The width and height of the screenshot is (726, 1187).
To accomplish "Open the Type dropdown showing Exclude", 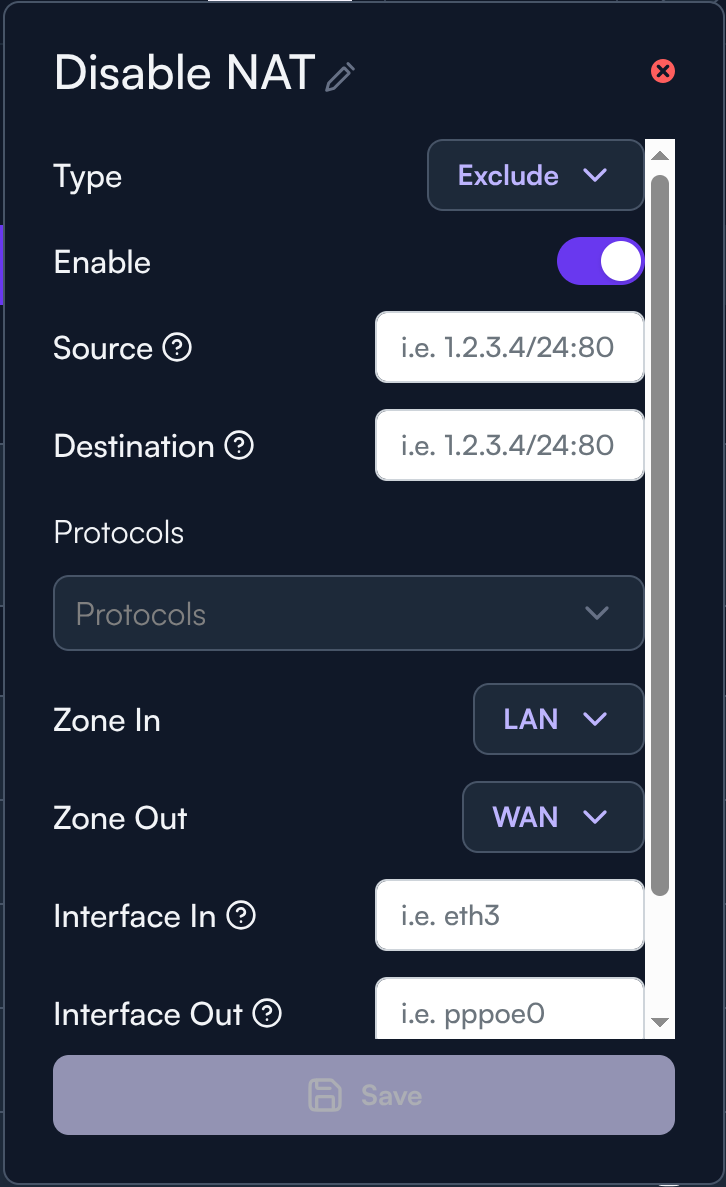I will [x=535, y=176].
